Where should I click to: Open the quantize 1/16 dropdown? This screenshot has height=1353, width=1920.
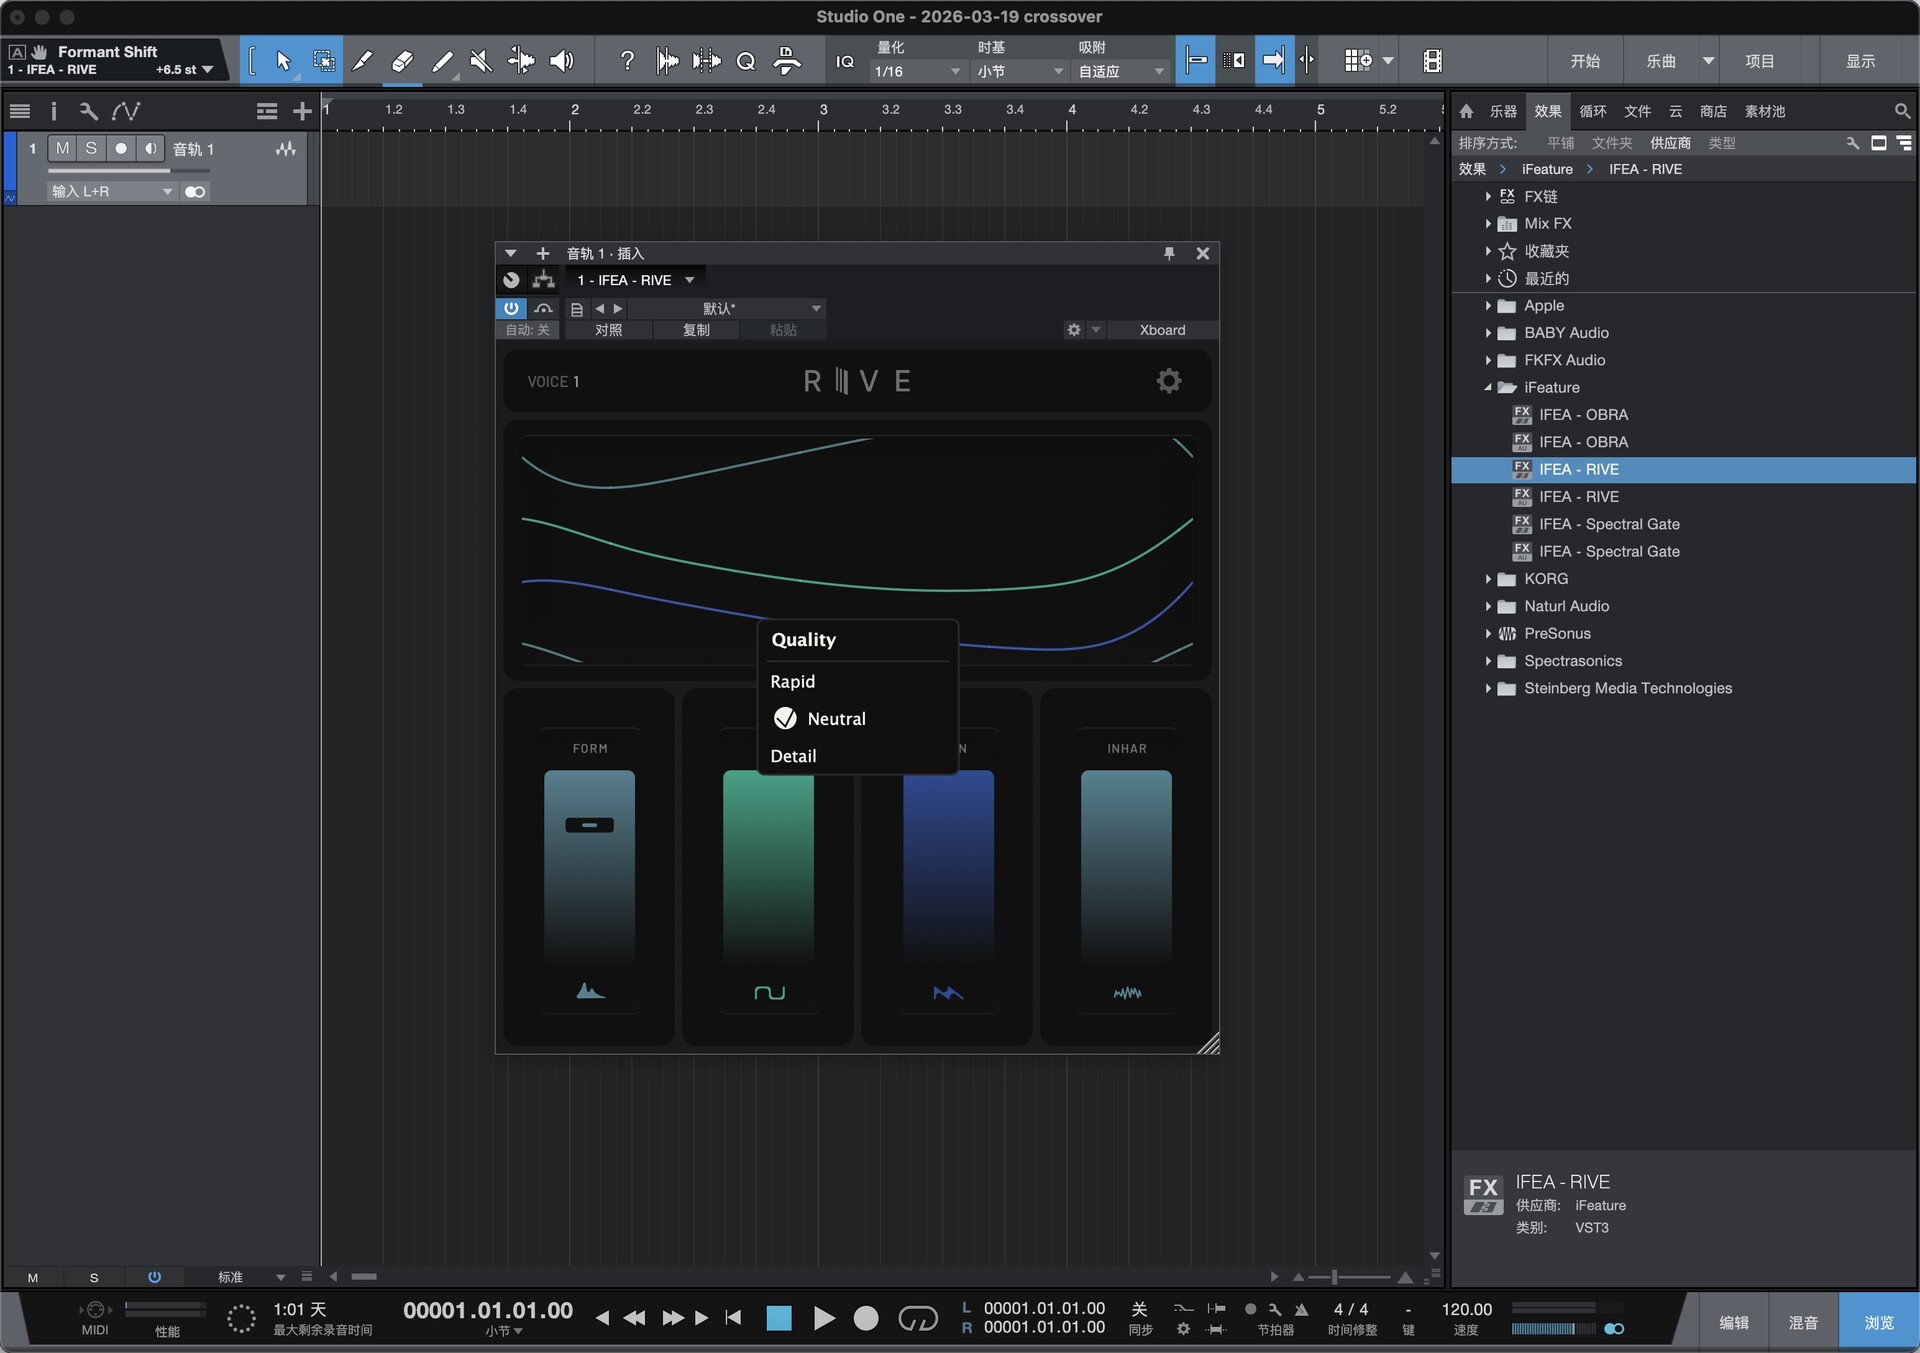916,72
